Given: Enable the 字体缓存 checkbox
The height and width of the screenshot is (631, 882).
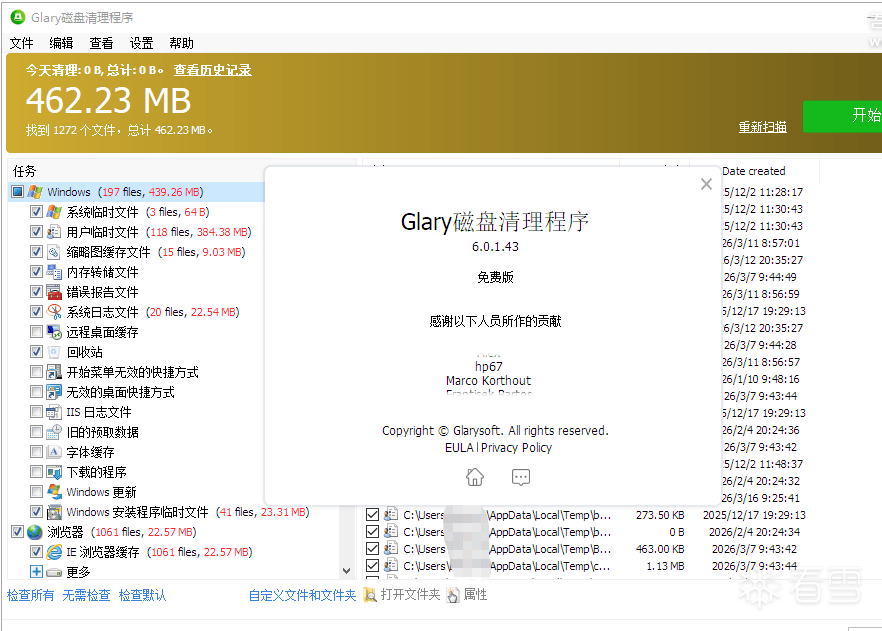Looking at the screenshot, I should [37, 452].
